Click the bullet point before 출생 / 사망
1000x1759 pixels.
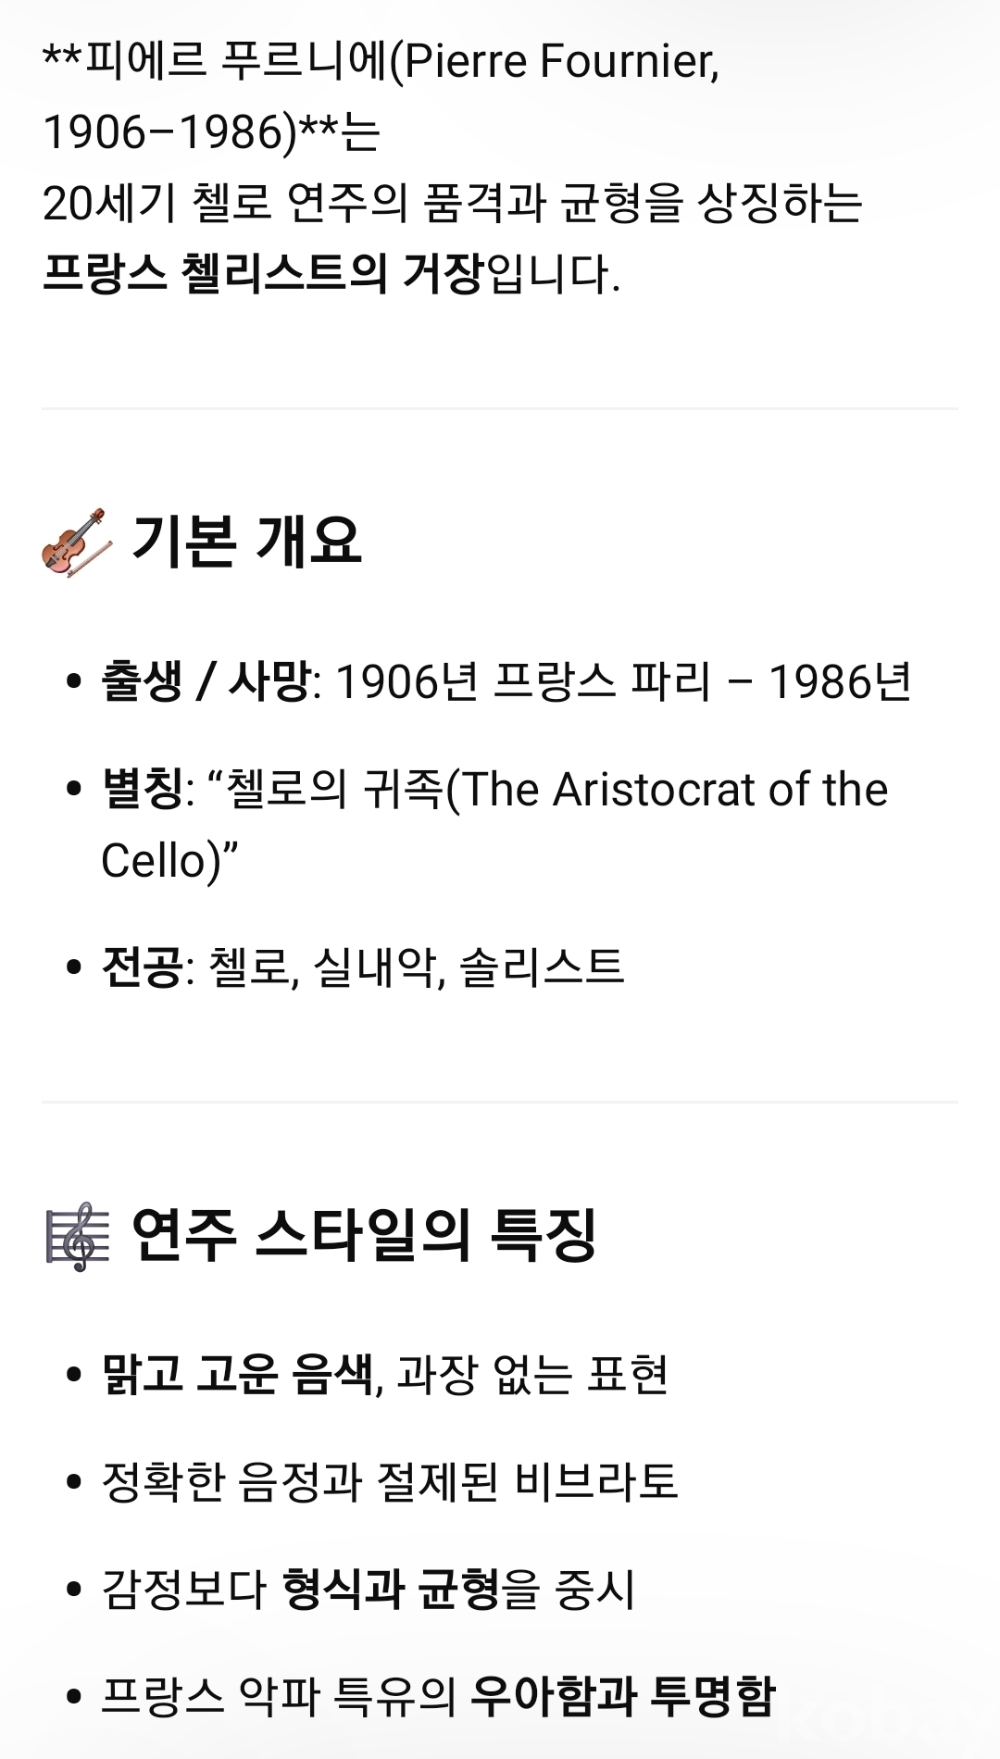73,682
